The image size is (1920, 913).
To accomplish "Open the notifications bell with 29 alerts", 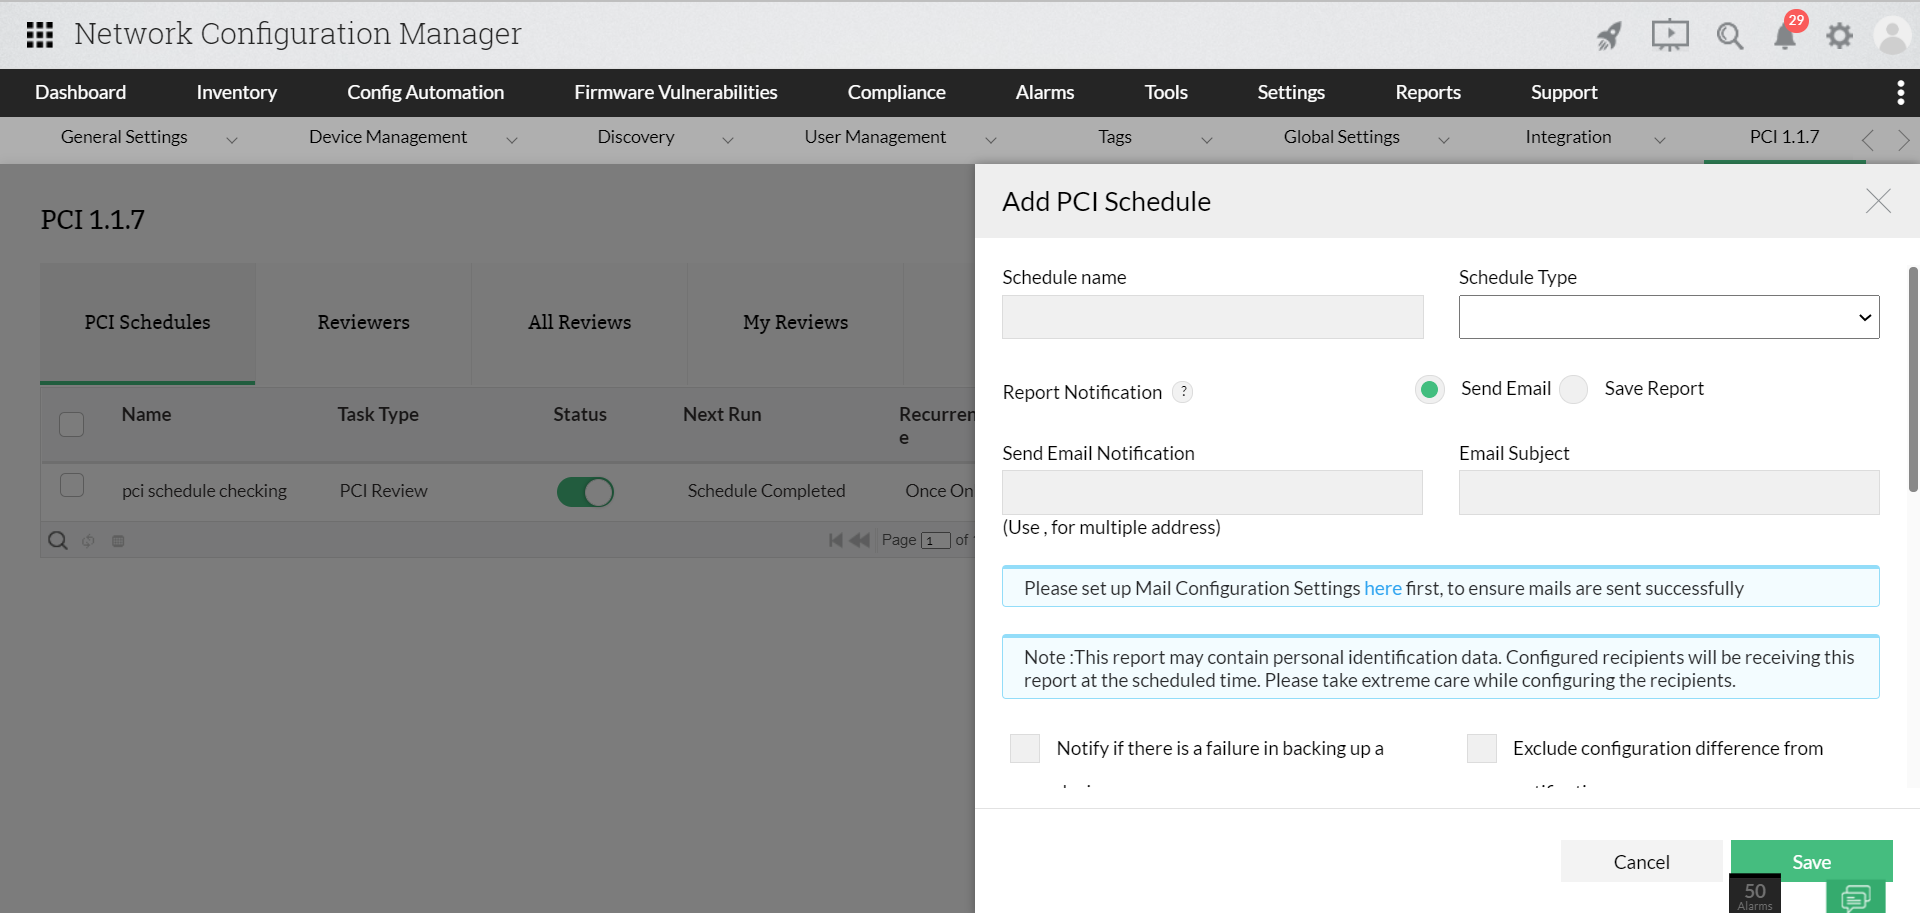I will (1786, 35).
